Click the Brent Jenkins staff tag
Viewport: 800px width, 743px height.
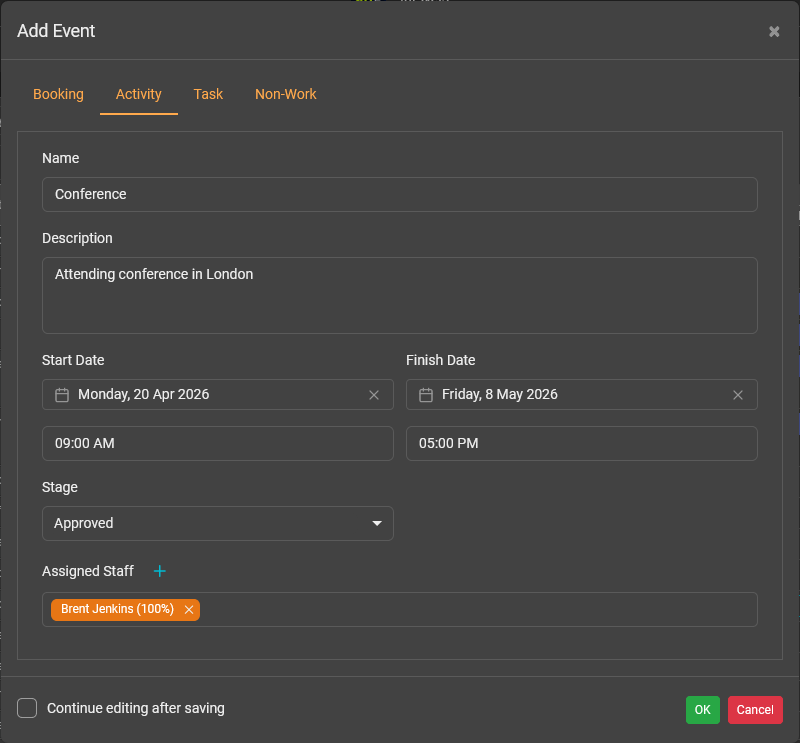pos(117,610)
